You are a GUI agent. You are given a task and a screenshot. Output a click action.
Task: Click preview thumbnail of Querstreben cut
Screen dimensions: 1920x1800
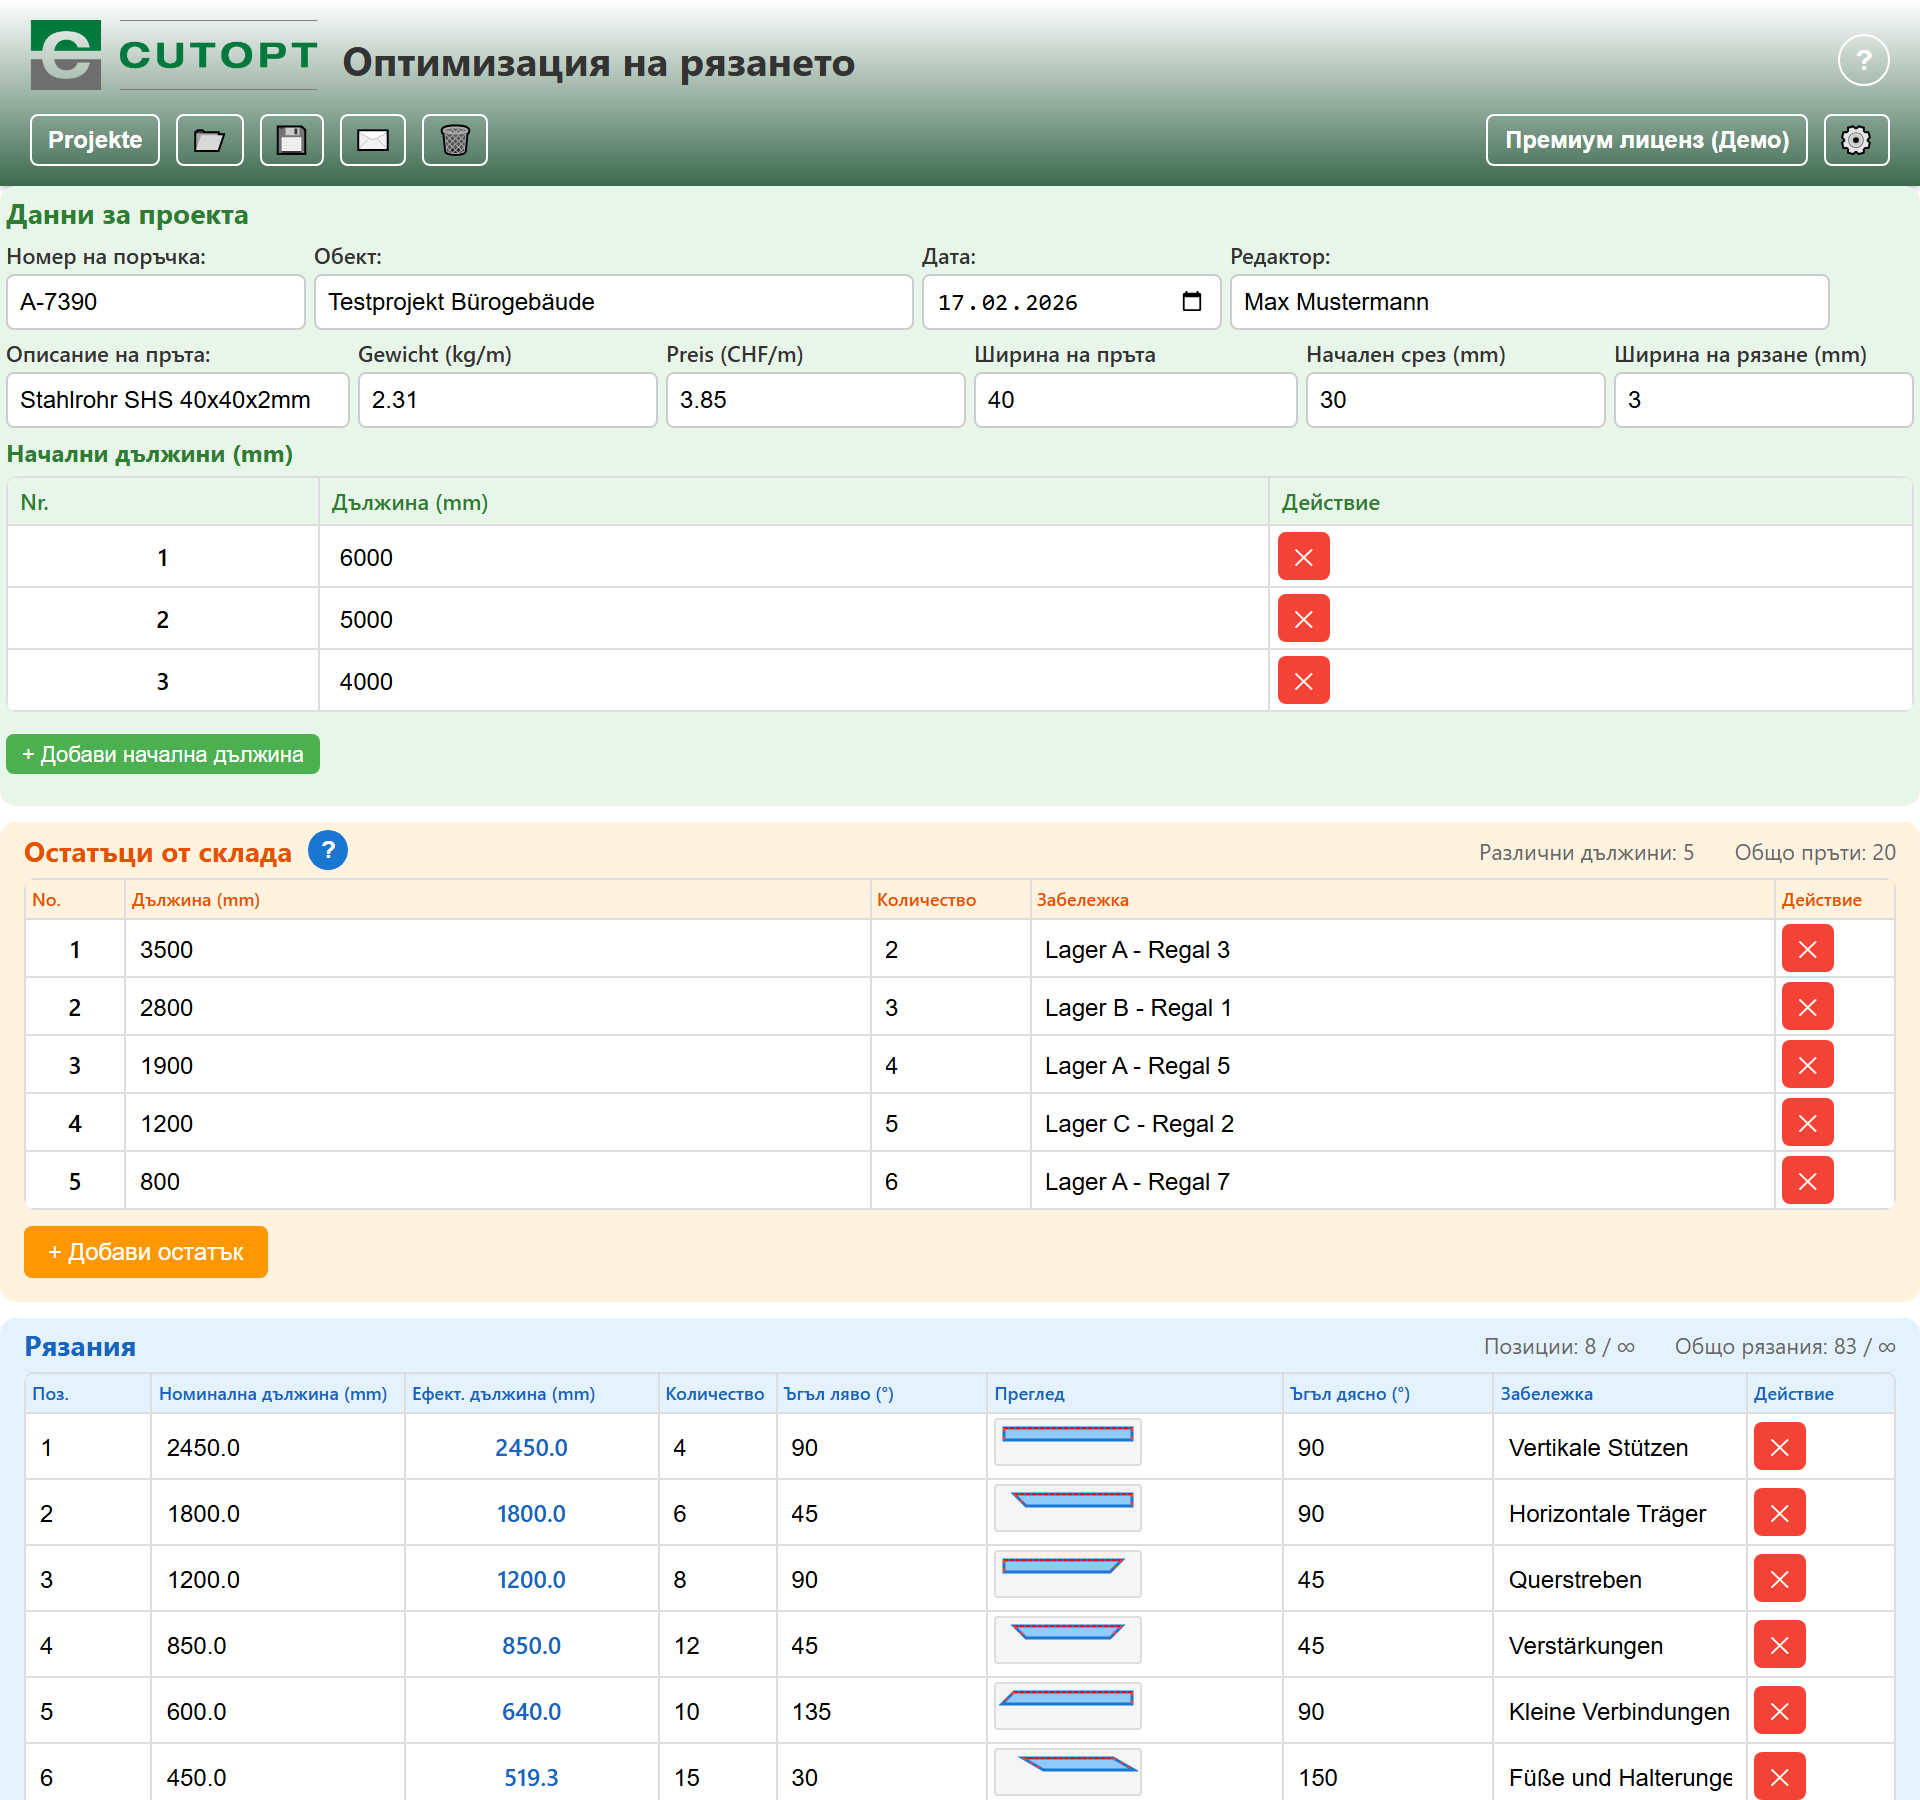click(1068, 1574)
